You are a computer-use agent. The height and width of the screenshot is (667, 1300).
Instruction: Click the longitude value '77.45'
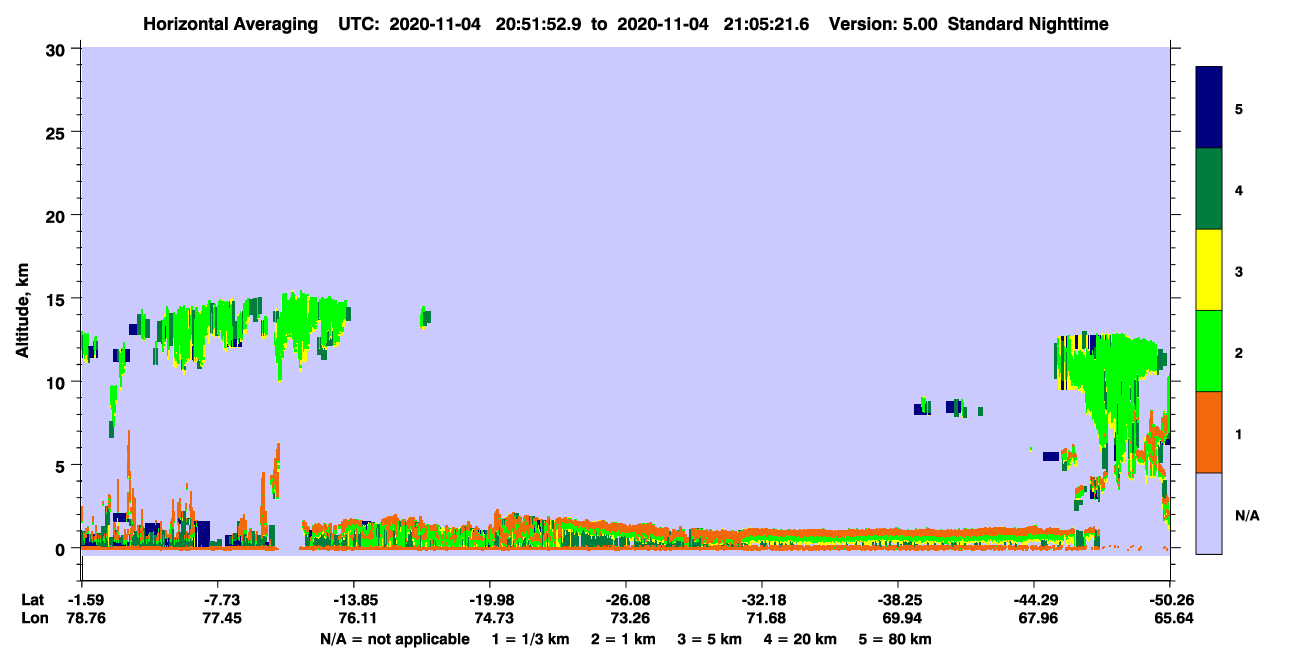pyautogui.click(x=222, y=618)
